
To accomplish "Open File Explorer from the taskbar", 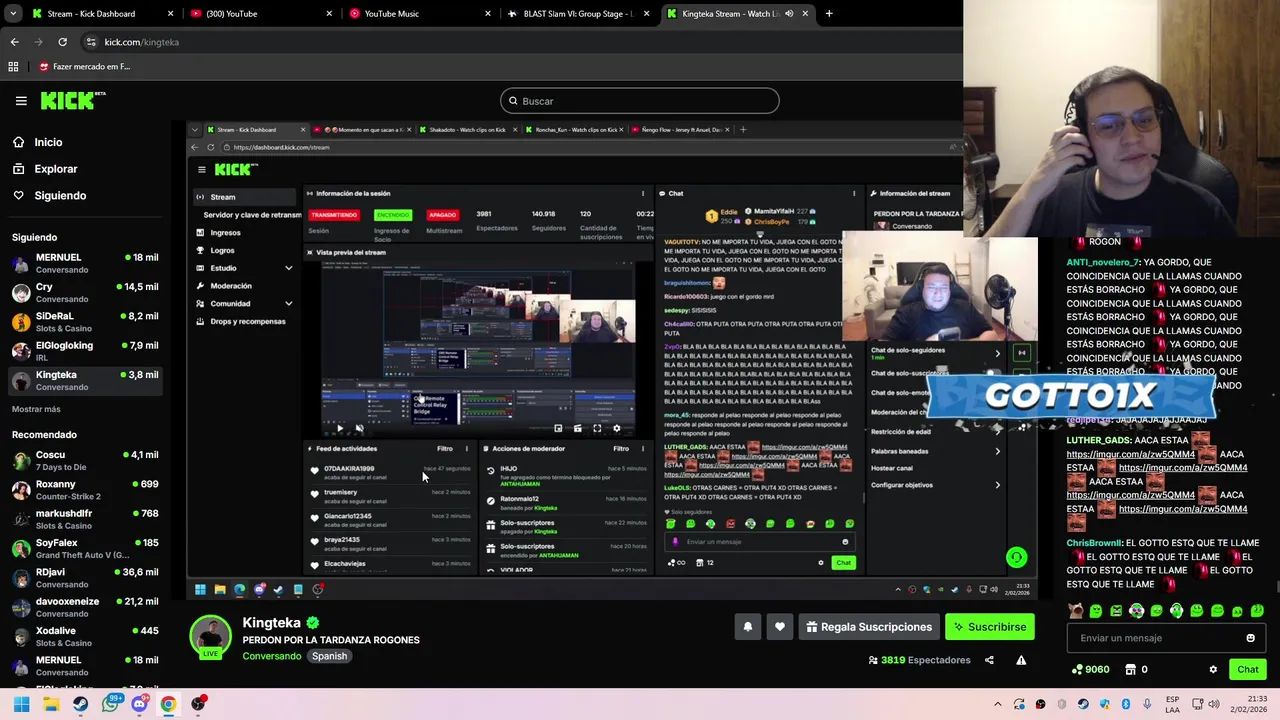I will 51,704.
